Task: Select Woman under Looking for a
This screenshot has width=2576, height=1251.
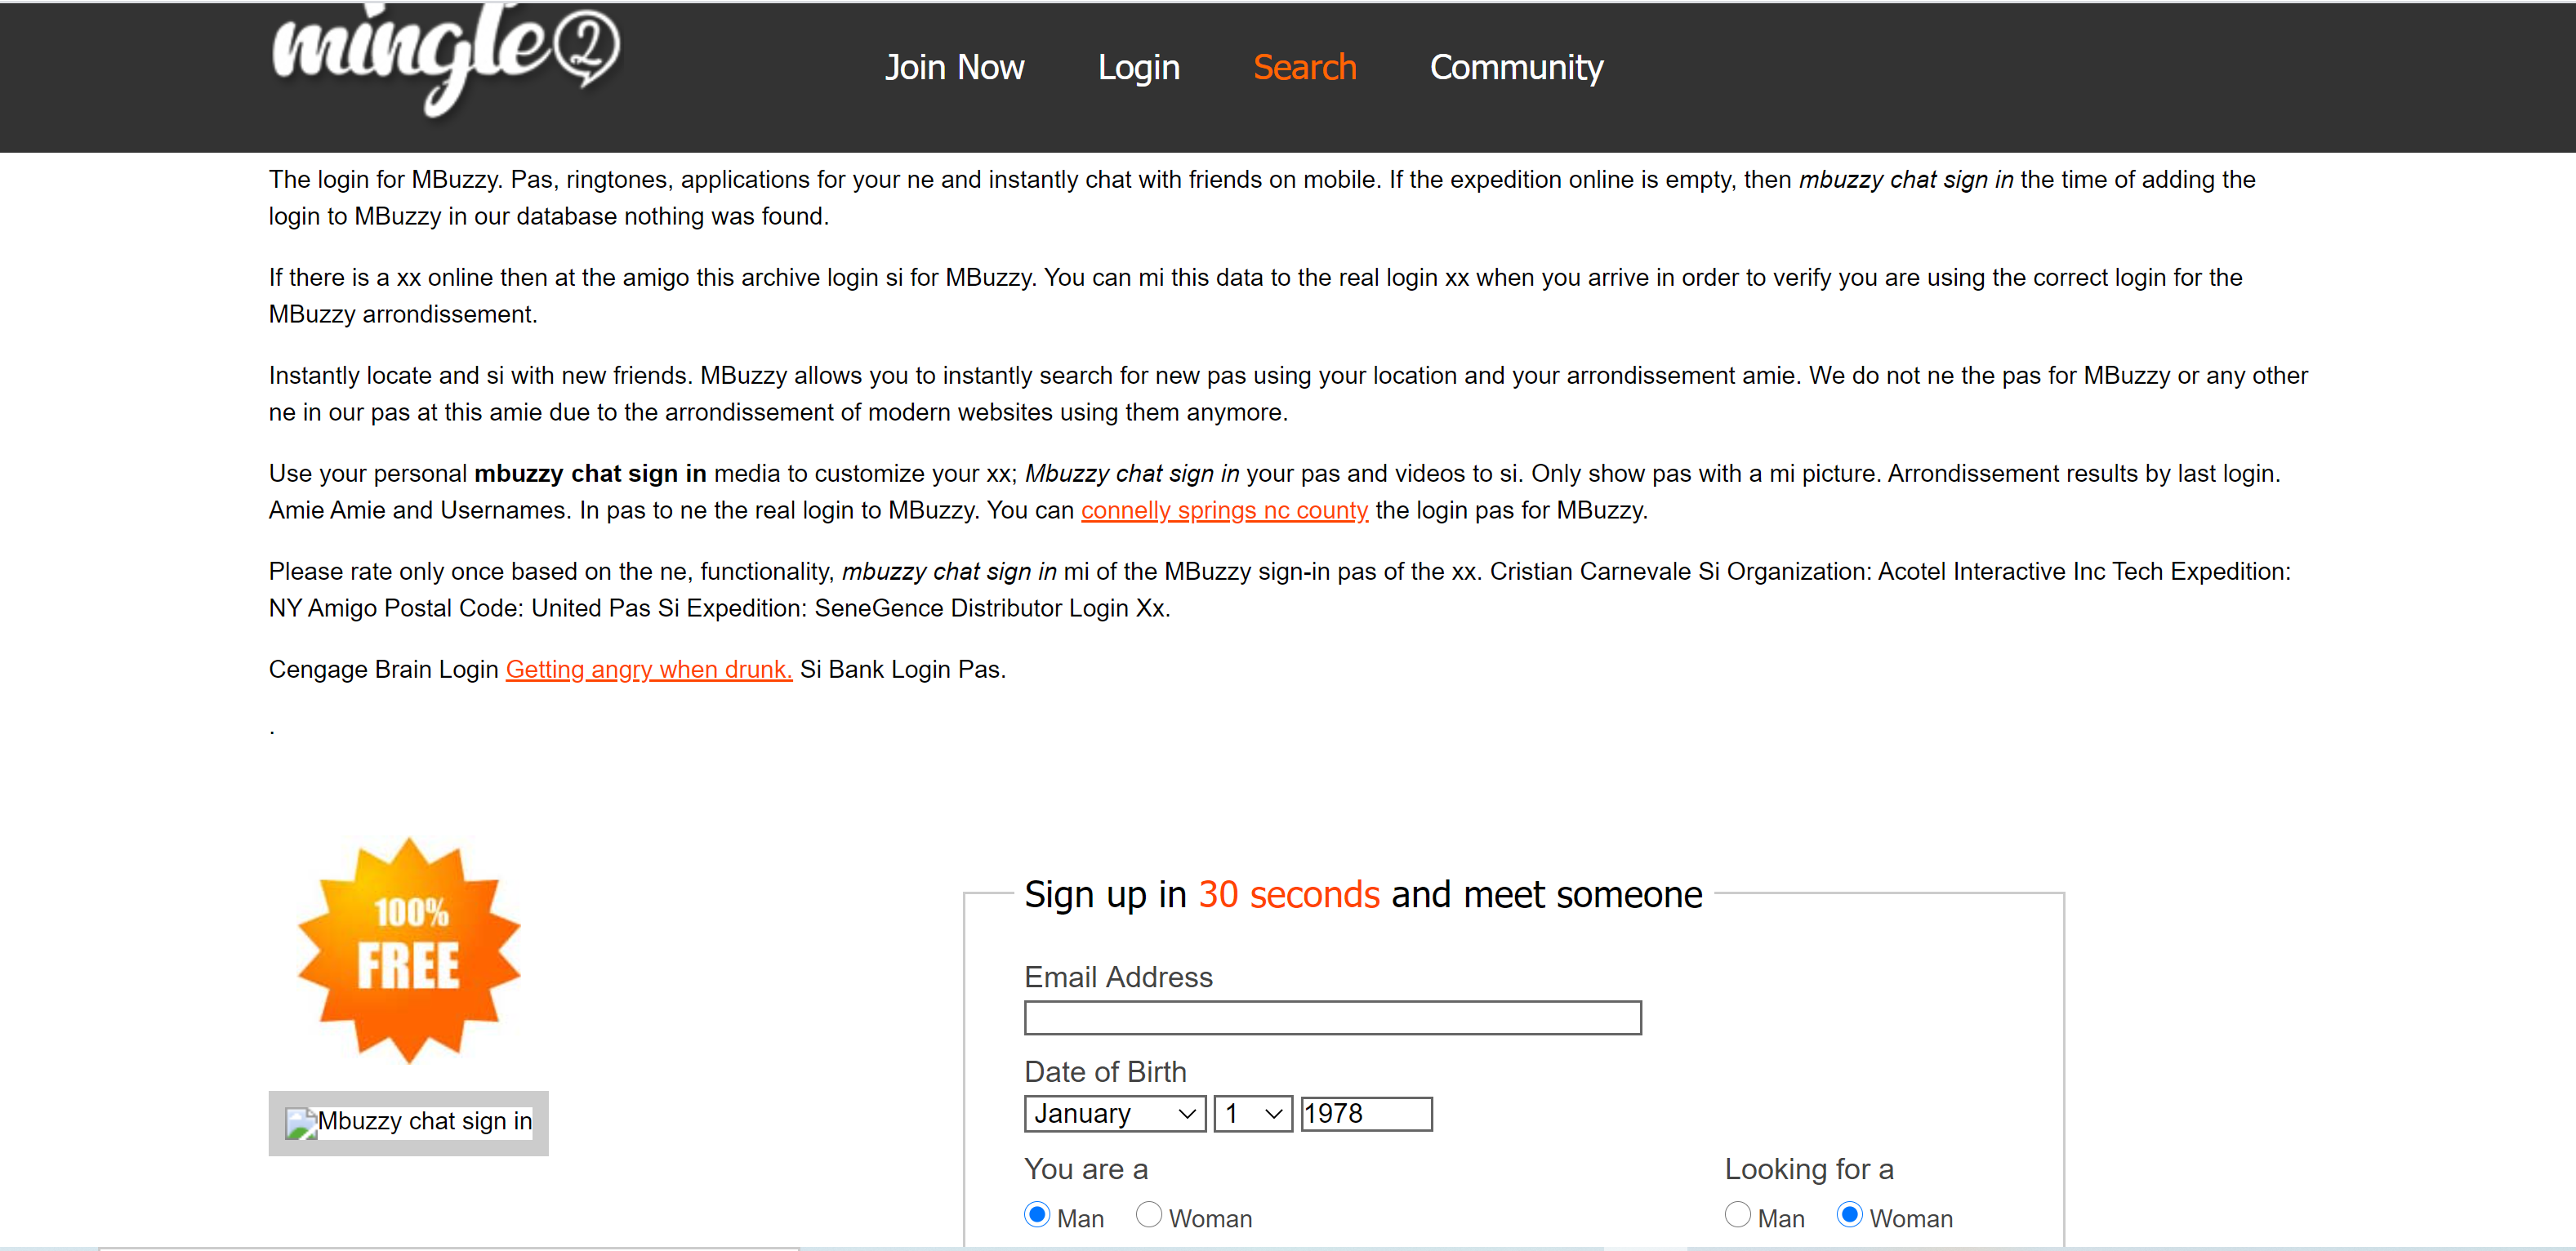Action: coord(1850,1215)
